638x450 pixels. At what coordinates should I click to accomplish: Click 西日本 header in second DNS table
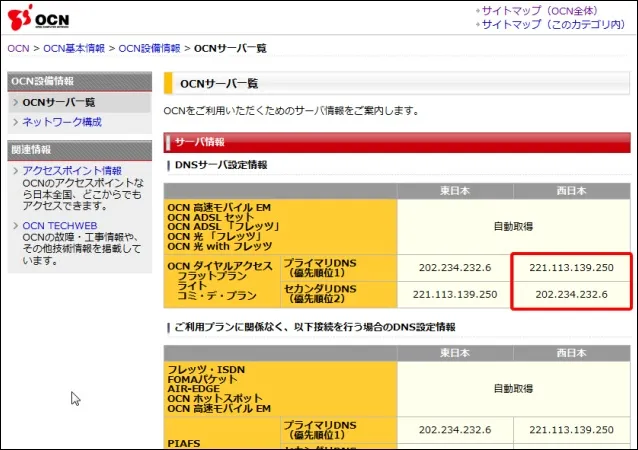pos(572,353)
